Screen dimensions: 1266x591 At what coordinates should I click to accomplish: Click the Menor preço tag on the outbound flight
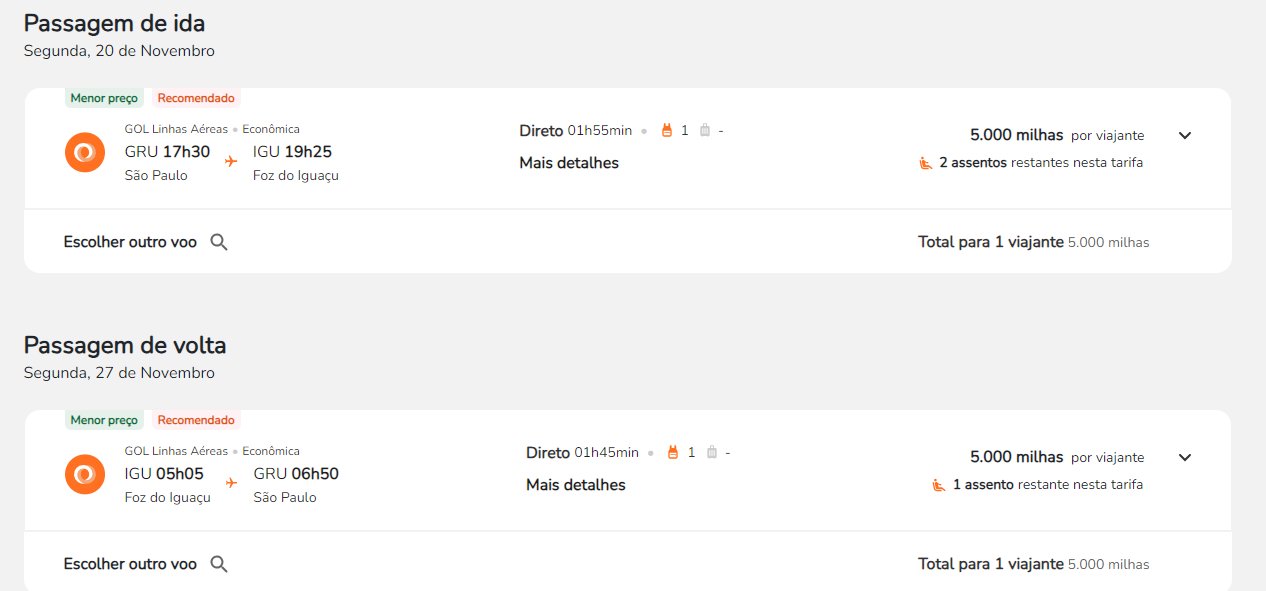104,98
